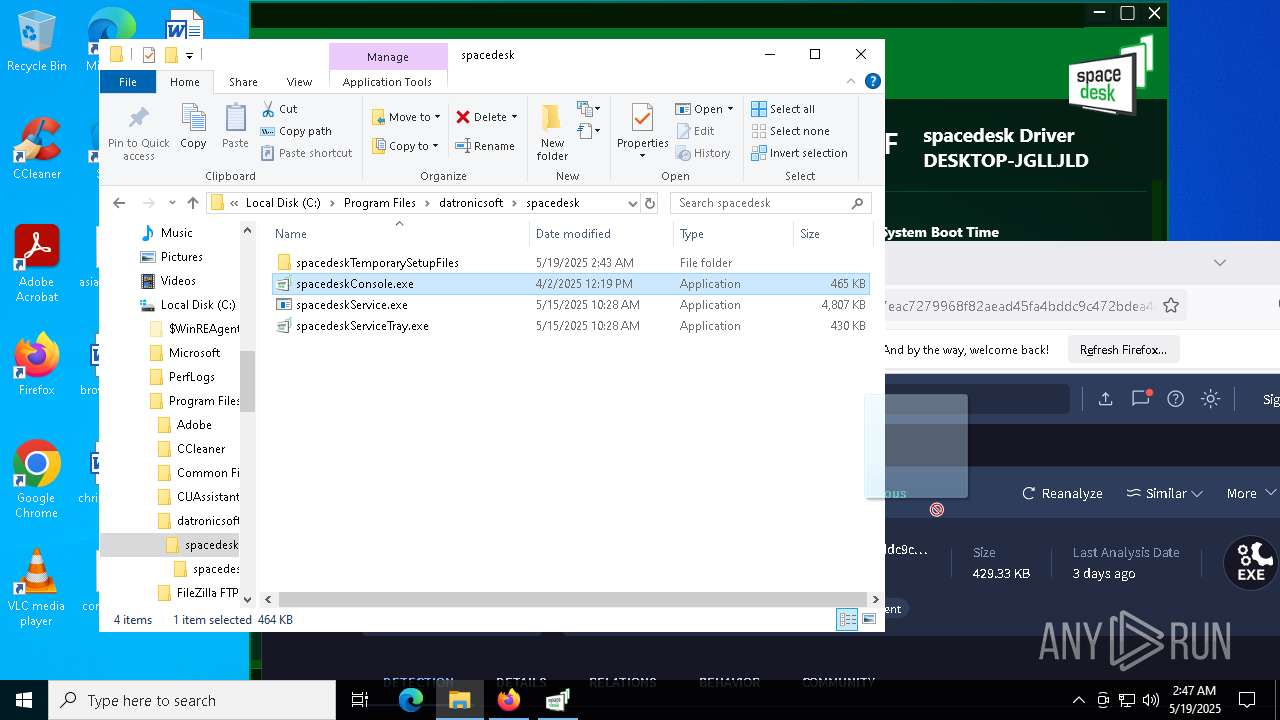1280x720 pixels.
Task: Switch to the Share ribbon tab
Action: (x=243, y=82)
